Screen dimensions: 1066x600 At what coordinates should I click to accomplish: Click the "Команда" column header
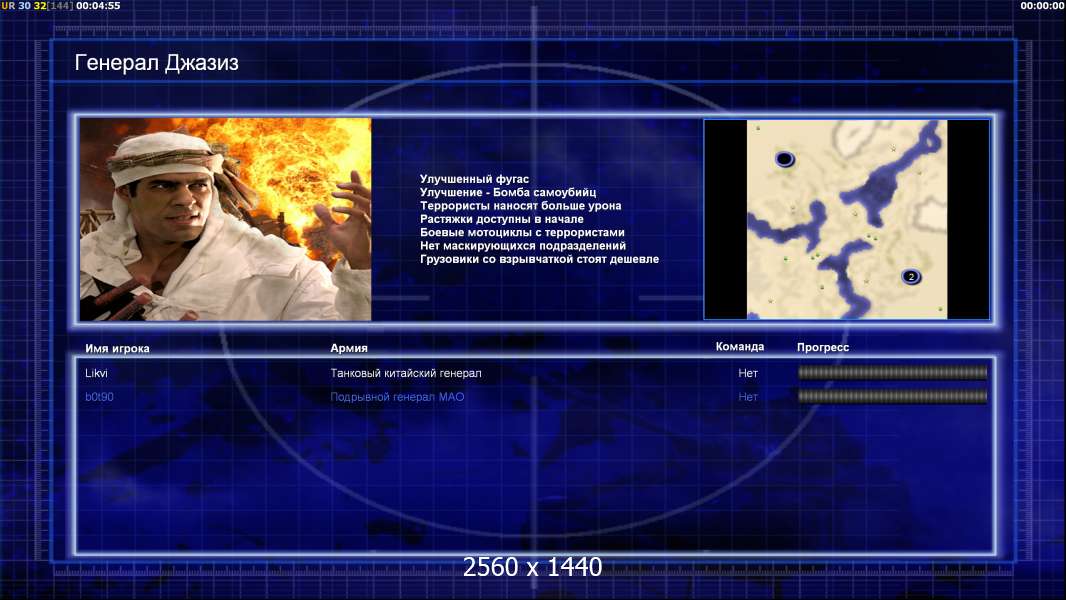pyautogui.click(x=740, y=347)
